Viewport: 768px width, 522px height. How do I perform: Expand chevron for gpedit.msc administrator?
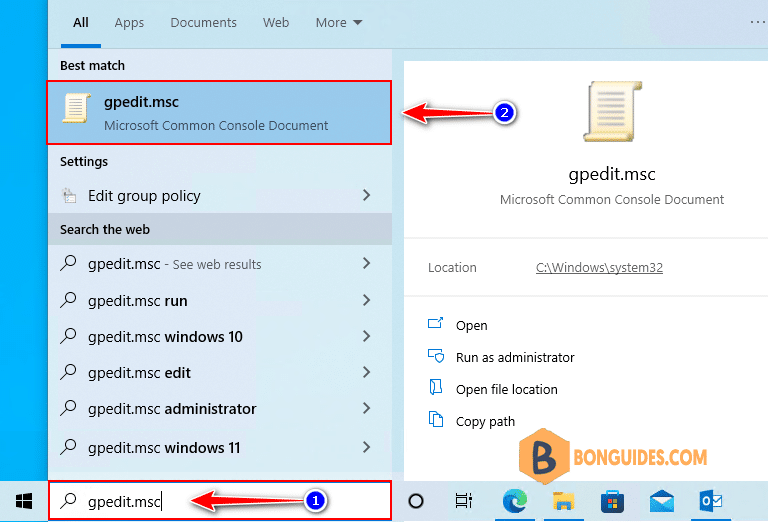(366, 408)
